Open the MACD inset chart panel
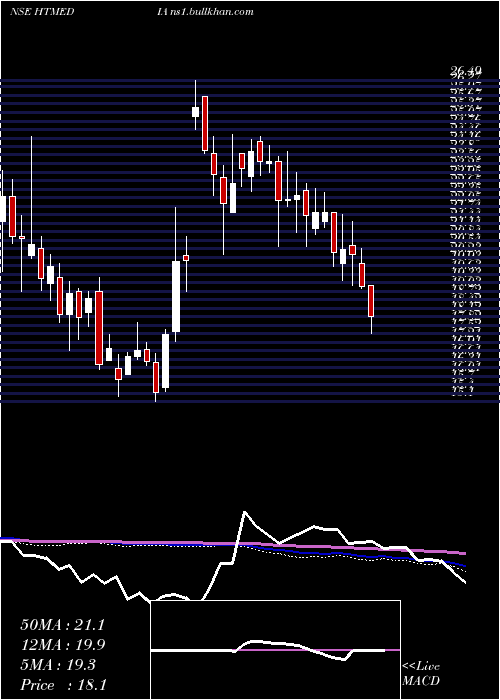500x700 pixels. click(275, 650)
